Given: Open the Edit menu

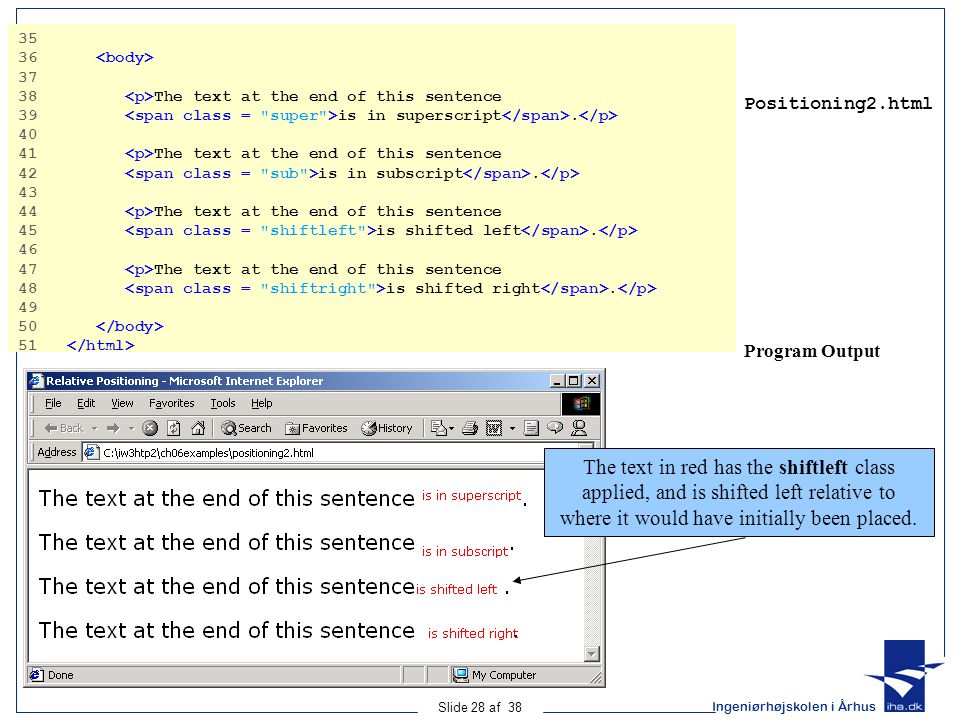Looking at the screenshot, I should 86,403.
